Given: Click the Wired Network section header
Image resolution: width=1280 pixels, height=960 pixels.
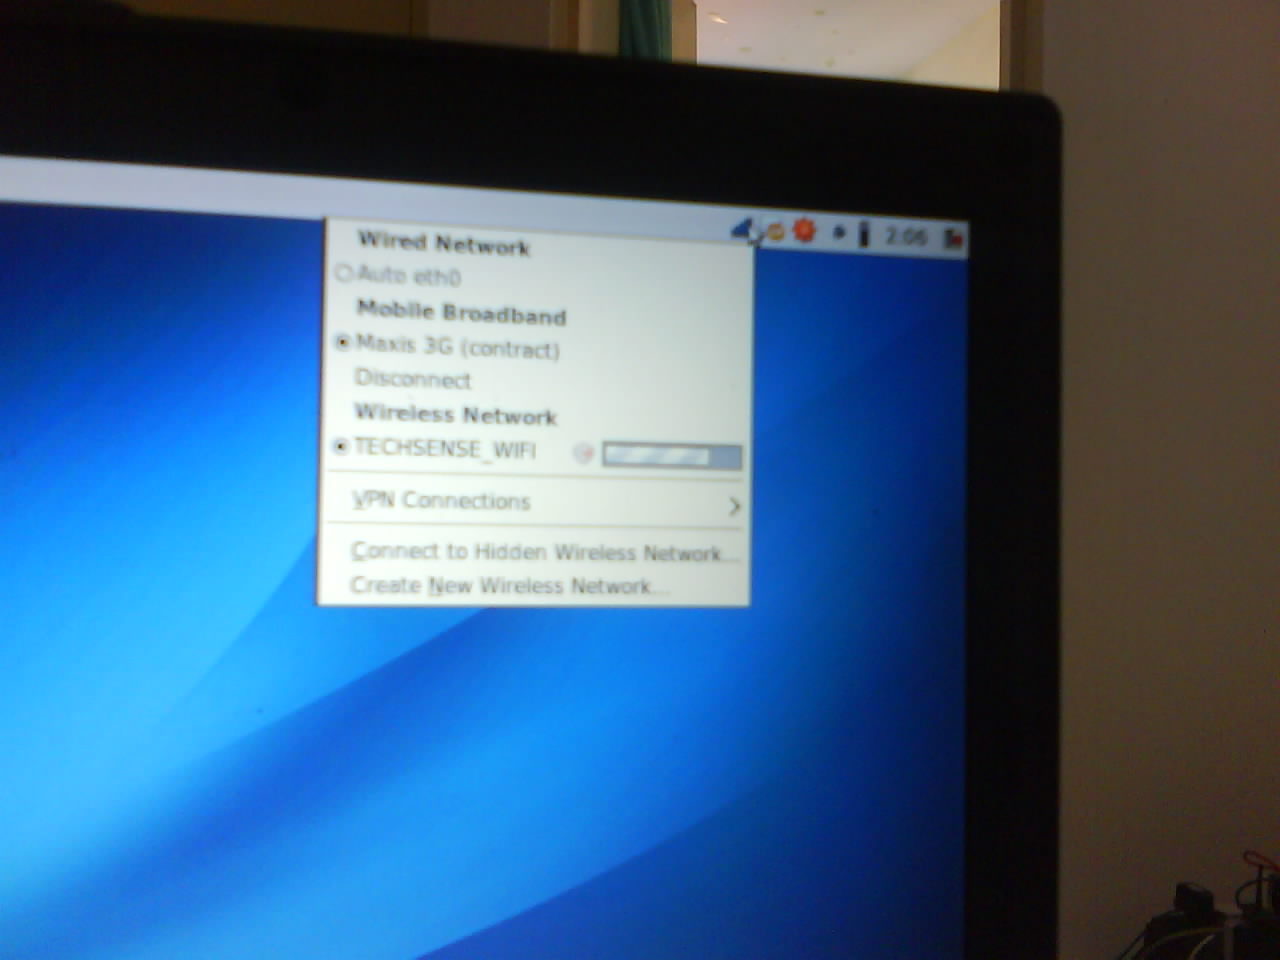Looking at the screenshot, I should click(444, 243).
